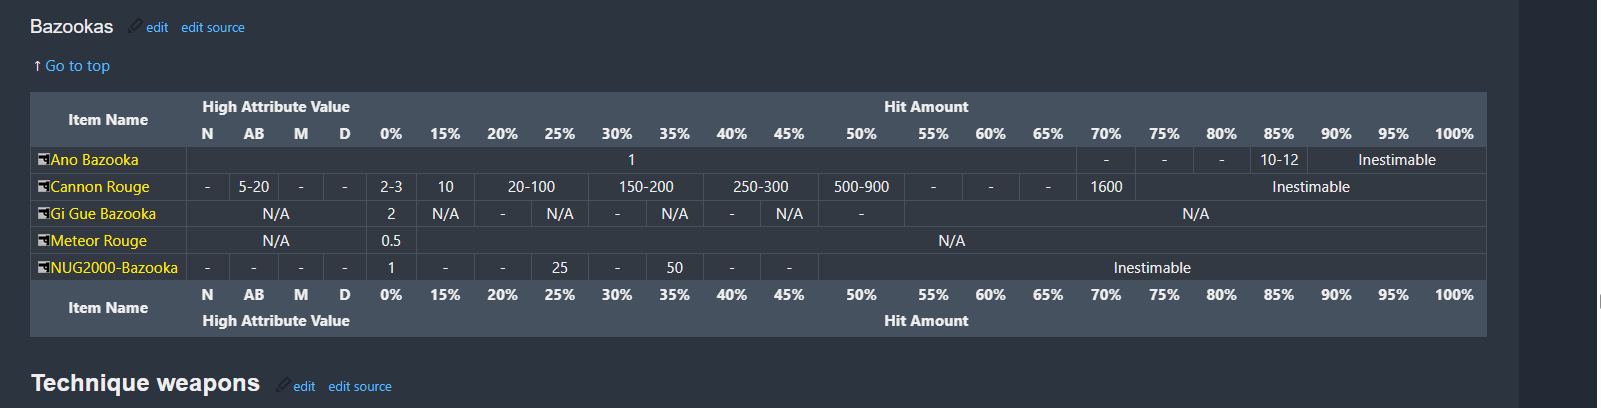Click the pencil icon beside Technique weapons
The height and width of the screenshot is (408, 1601).
pos(283,385)
